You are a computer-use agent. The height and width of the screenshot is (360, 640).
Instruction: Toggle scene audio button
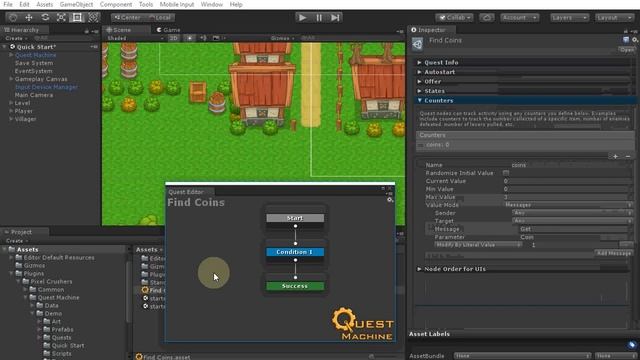pos(203,38)
